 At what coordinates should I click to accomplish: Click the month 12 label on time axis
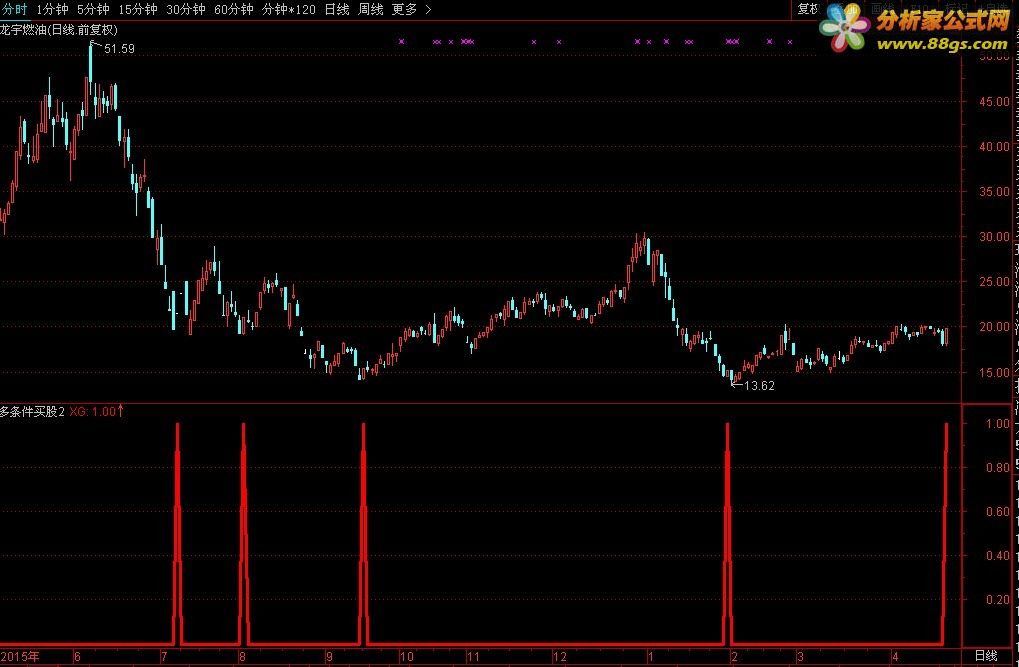(x=560, y=657)
